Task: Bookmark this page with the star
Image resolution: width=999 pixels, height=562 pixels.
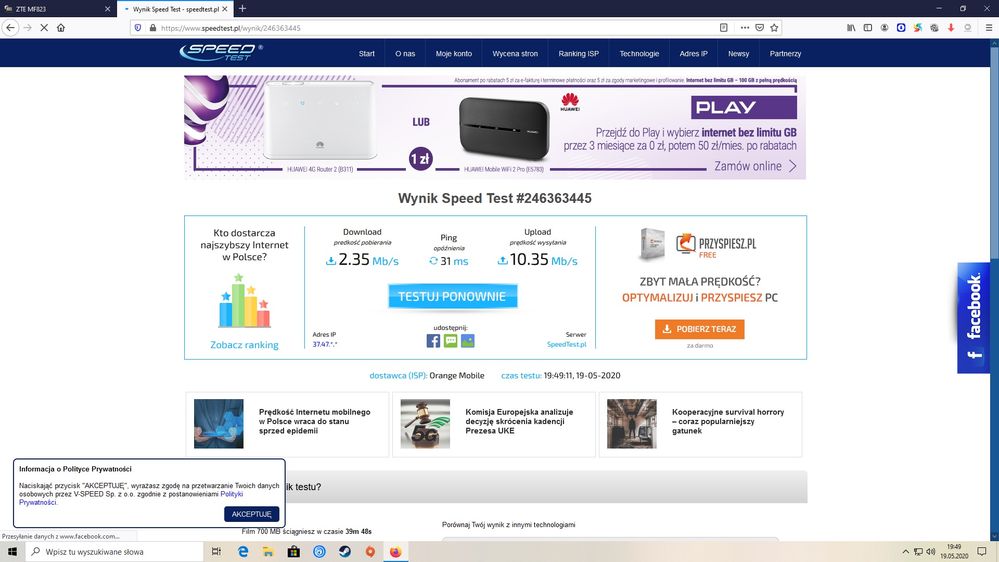Action: pyautogui.click(x=774, y=28)
